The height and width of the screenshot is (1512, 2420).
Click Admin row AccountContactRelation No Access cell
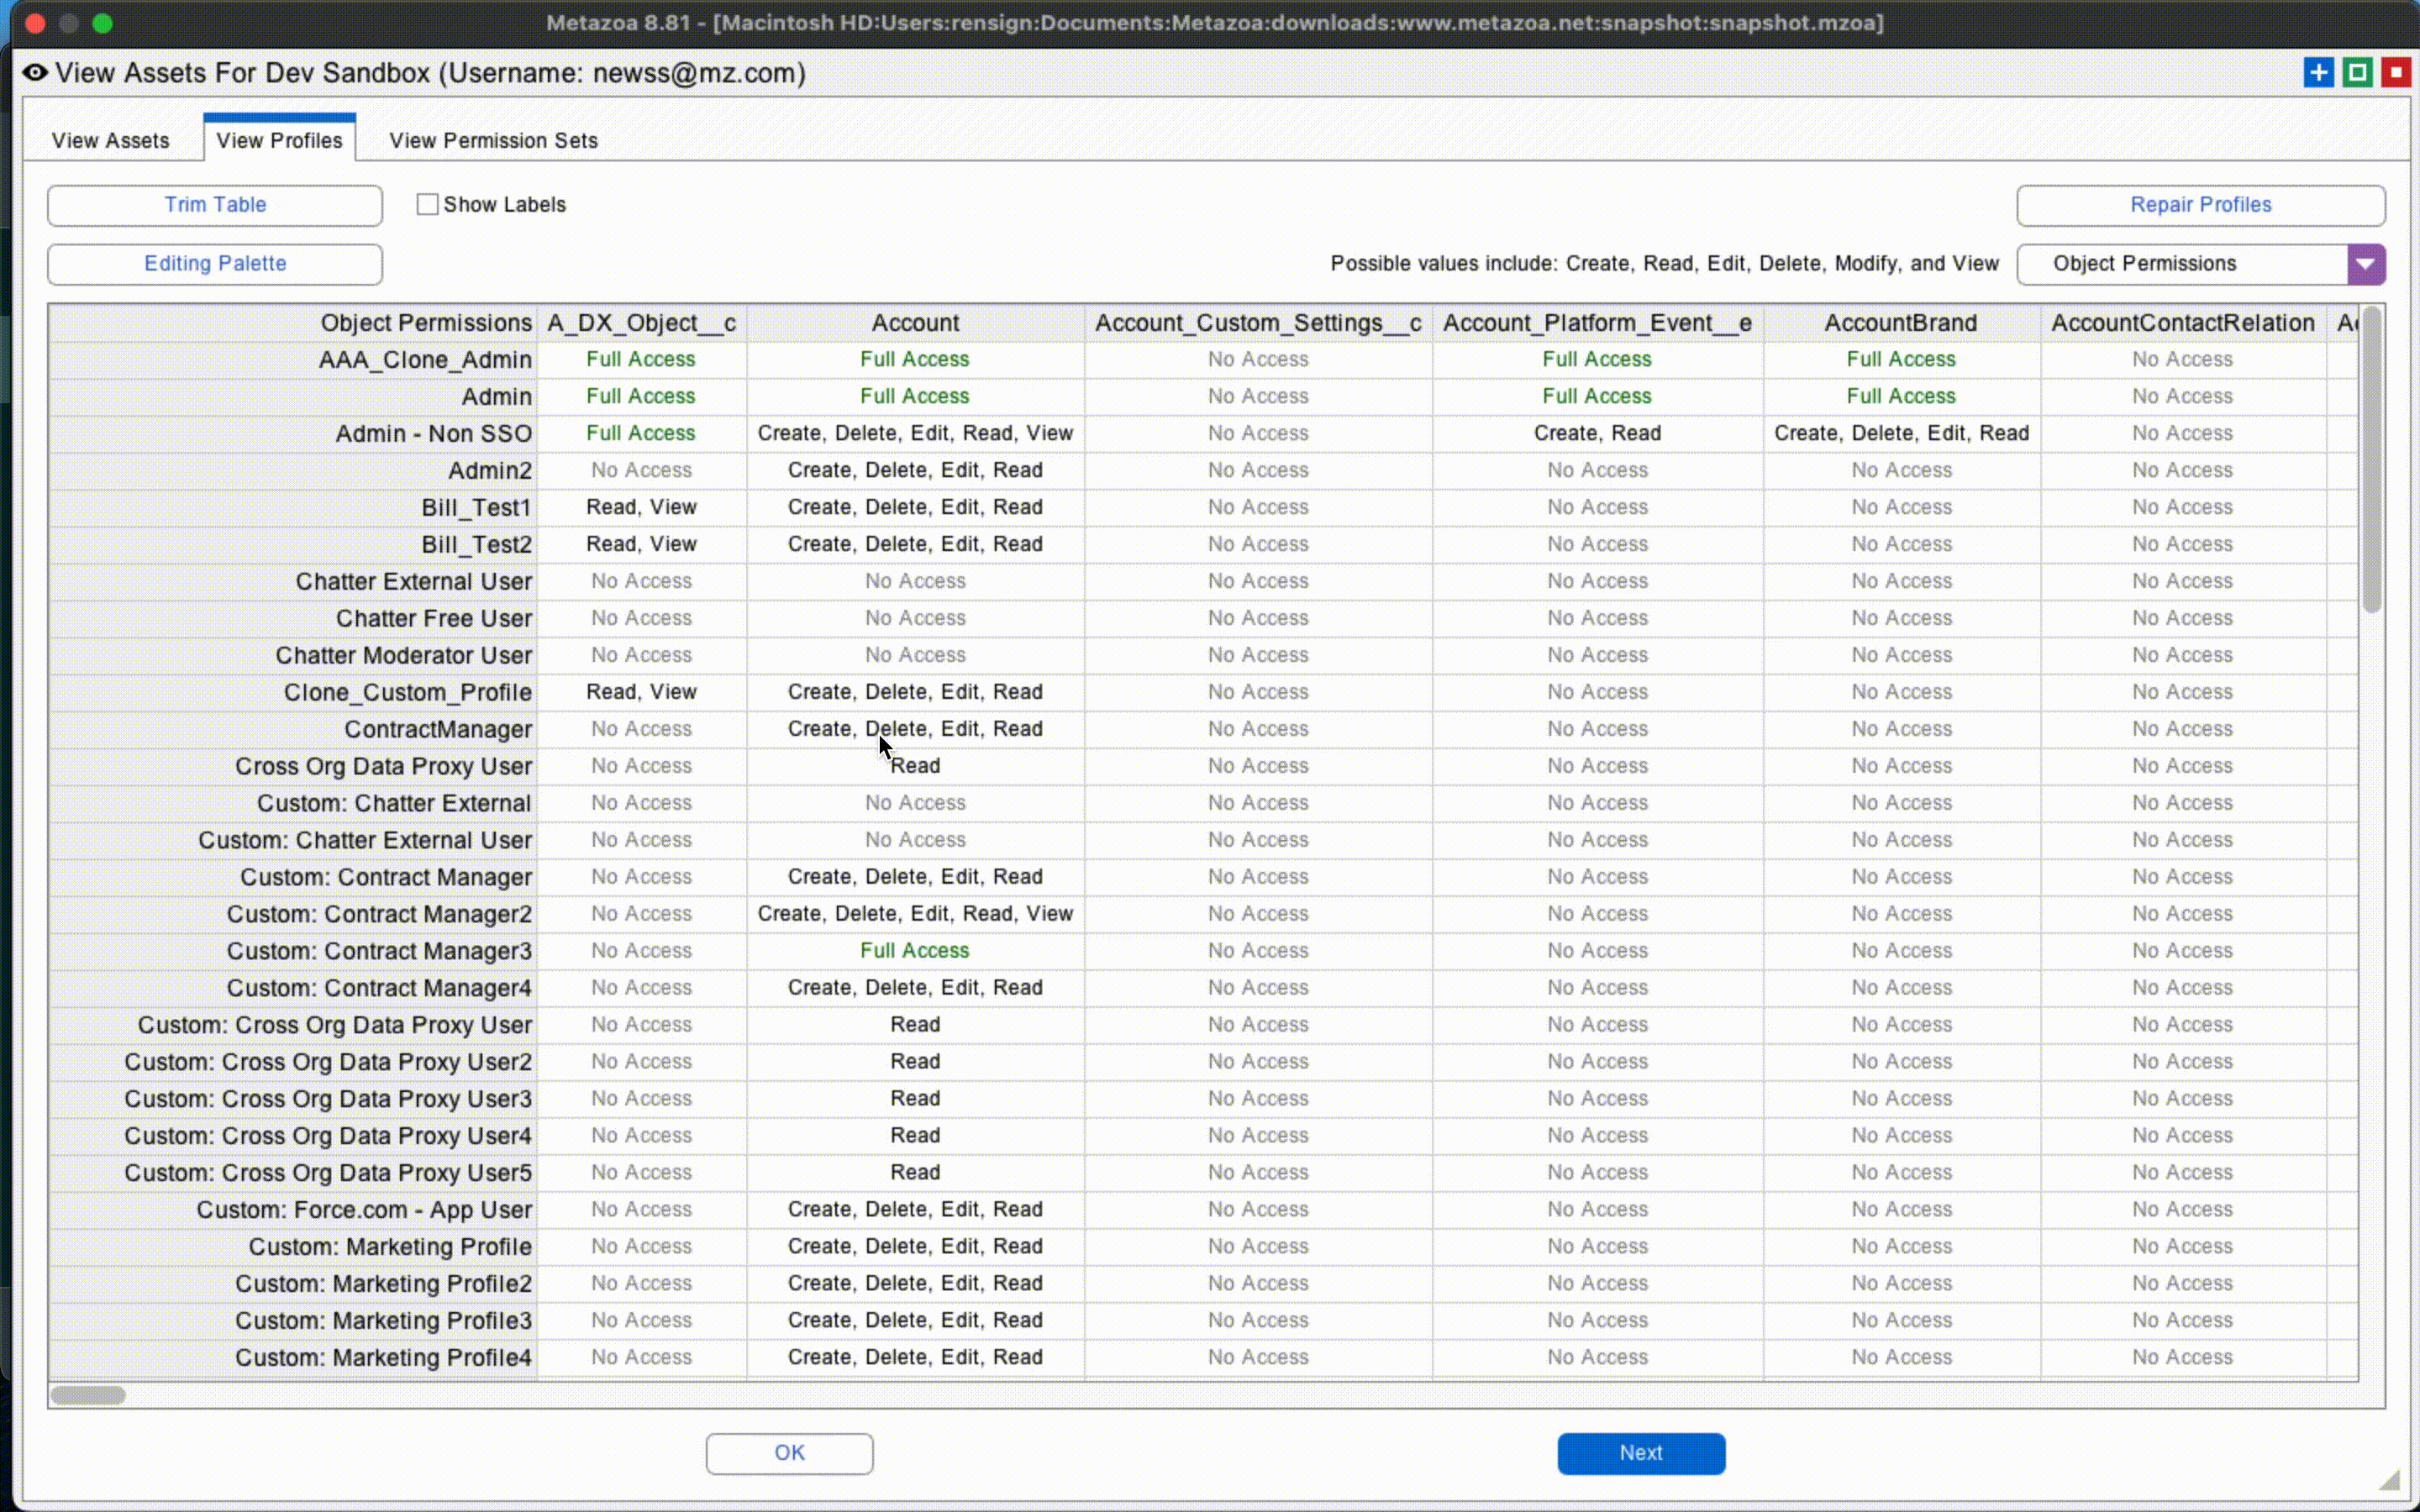tap(2182, 396)
